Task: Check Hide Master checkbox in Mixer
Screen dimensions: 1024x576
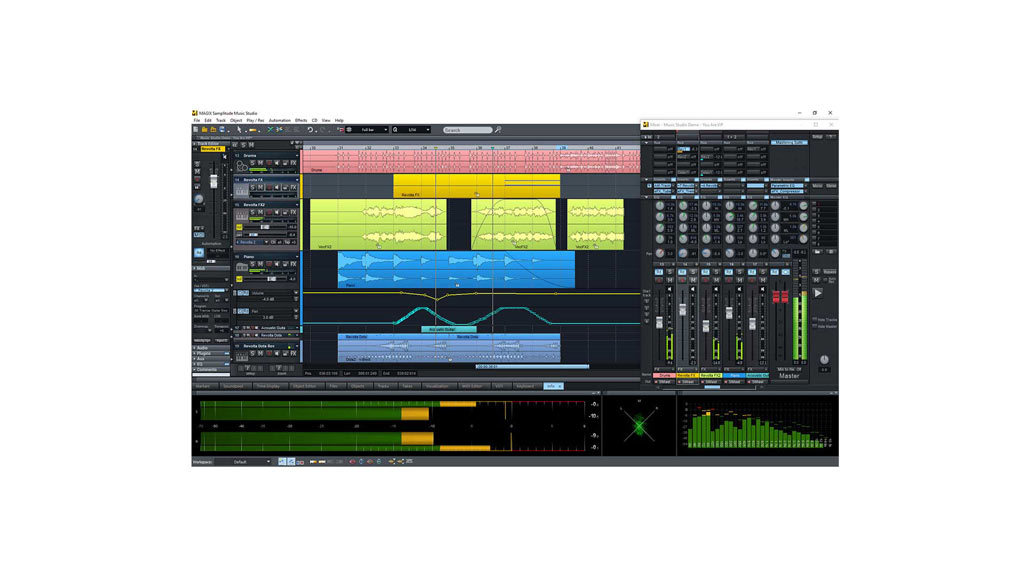Action: pyautogui.click(x=814, y=326)
